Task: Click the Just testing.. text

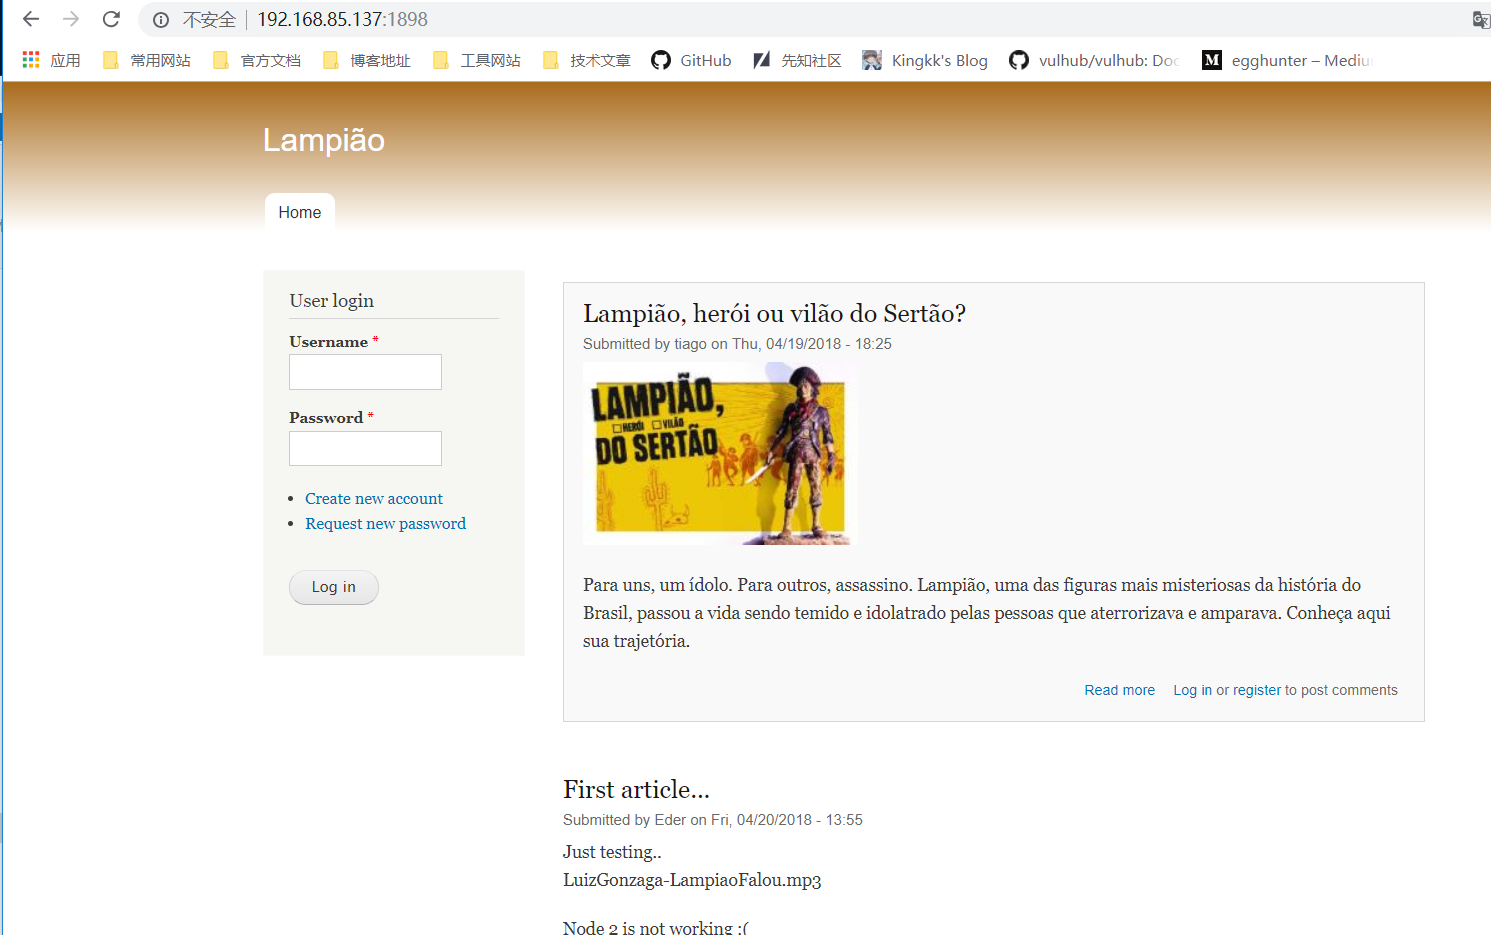Action: (x=612, y=852)
